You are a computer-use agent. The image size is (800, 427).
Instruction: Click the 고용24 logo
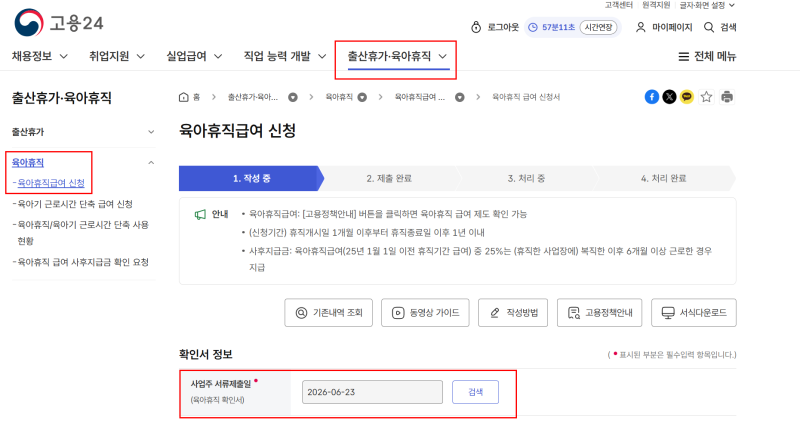coord(59,23)
